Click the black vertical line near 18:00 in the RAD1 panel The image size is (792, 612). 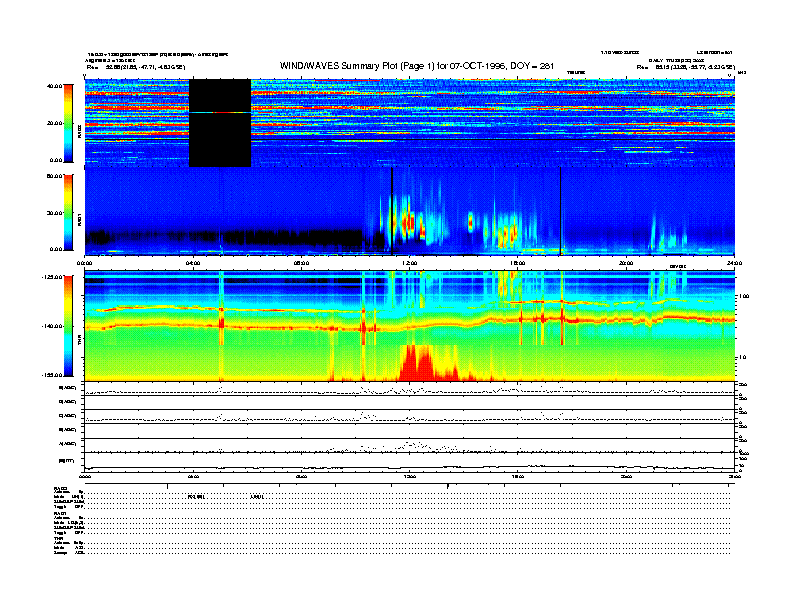coord(560,211)
